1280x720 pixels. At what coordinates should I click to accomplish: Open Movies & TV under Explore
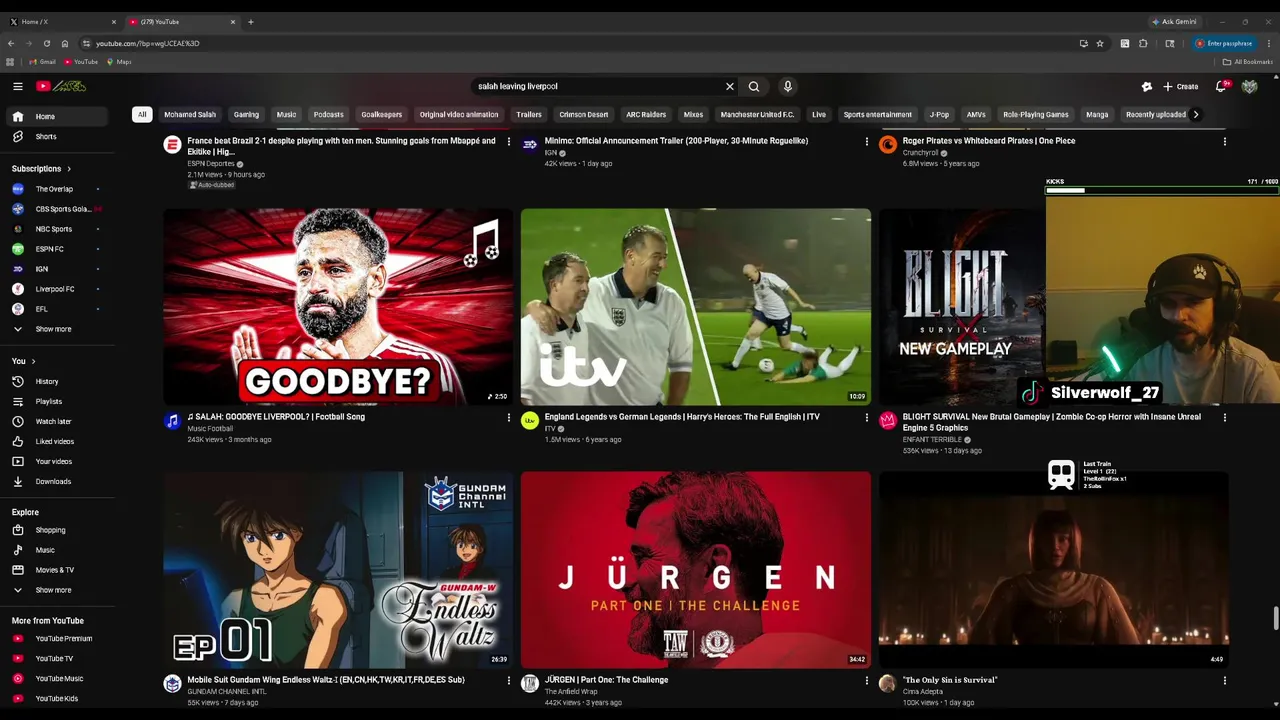(x=58, y=570)
